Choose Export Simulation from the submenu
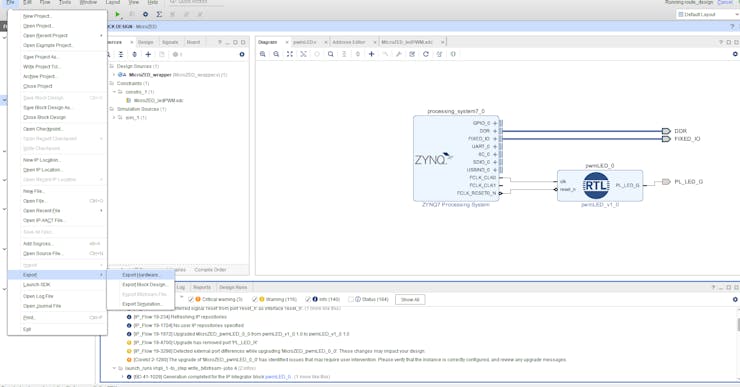The width and height of the screenshot is (740, 387). coord(141,304)
